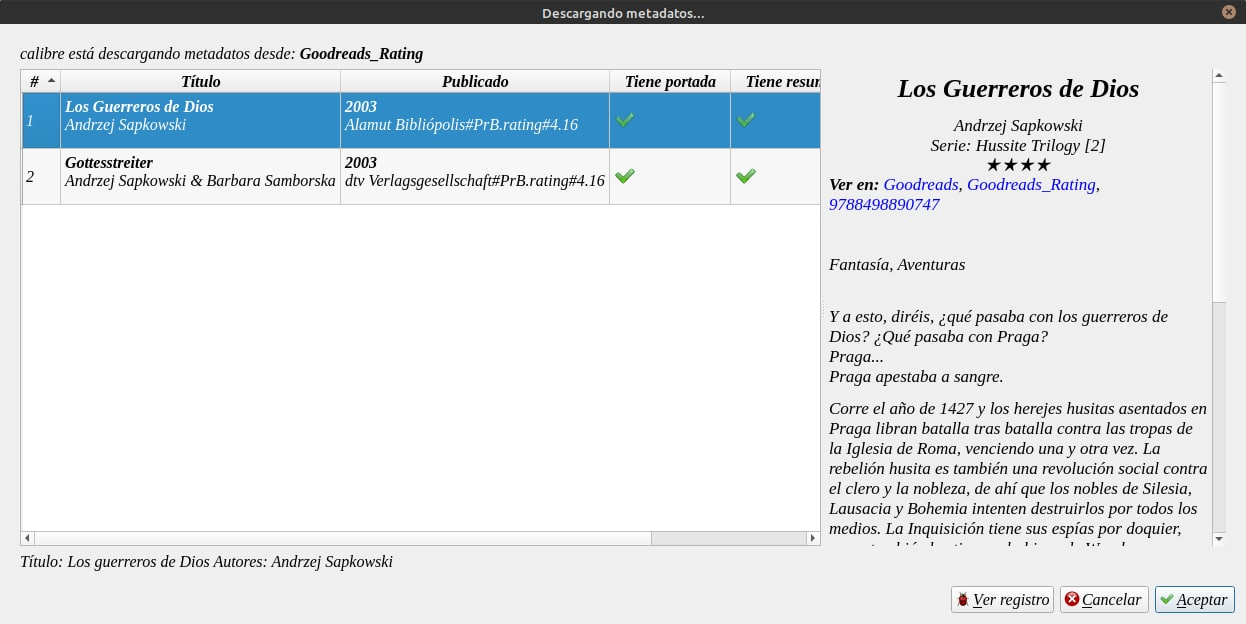The width and height of the screenshot is (1246, 624).
Task: Select the Alamut Bibliópolis publisher cell
Action: click(475, 120)
